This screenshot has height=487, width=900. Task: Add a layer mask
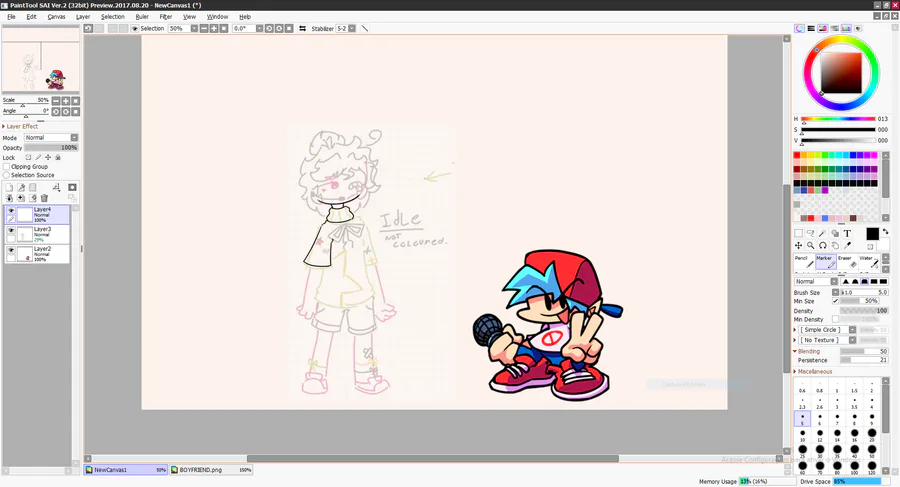click(72, 187)
